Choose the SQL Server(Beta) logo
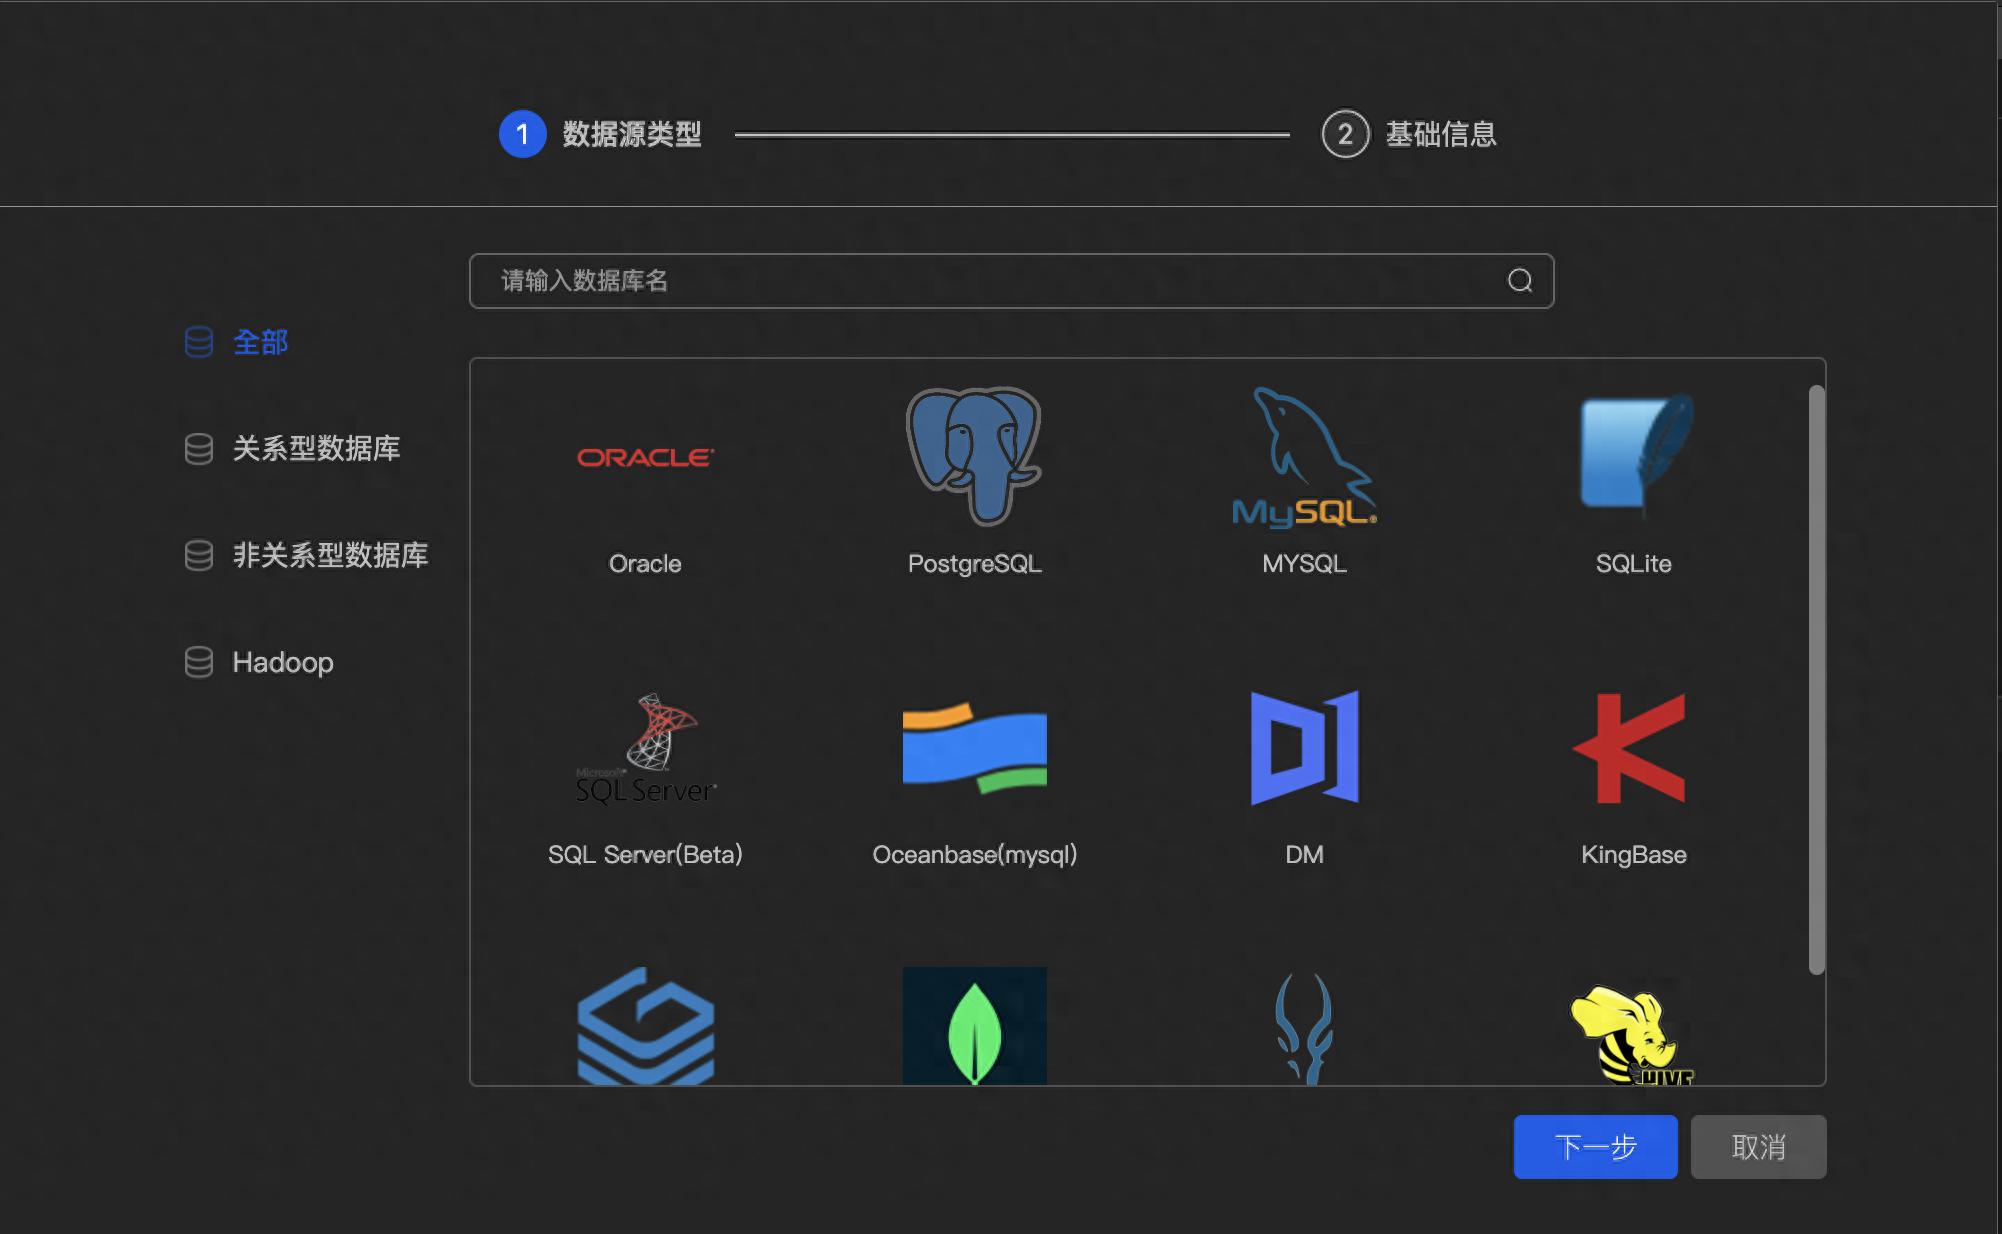 click(646, 748)
